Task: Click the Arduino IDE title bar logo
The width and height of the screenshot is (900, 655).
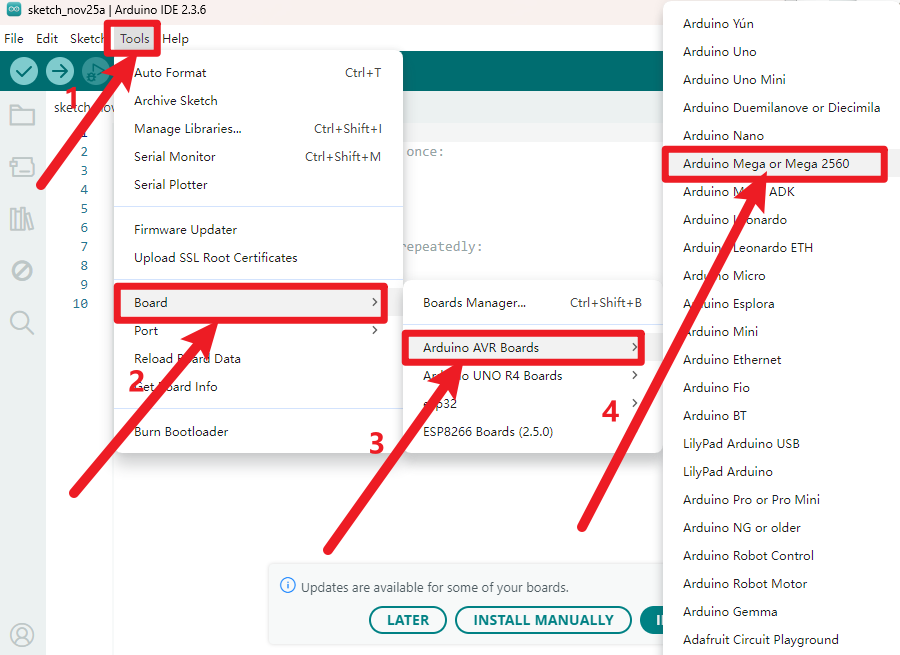Action: click(14, 9)
